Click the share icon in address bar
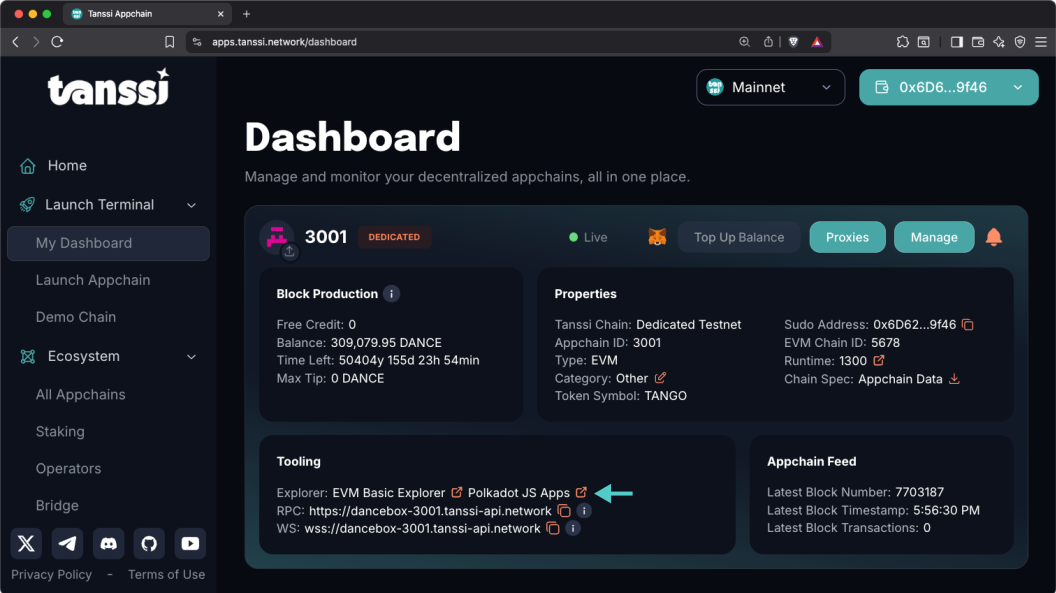Image resolution: width=1056 pixels, height=593 pixels. 768,42
